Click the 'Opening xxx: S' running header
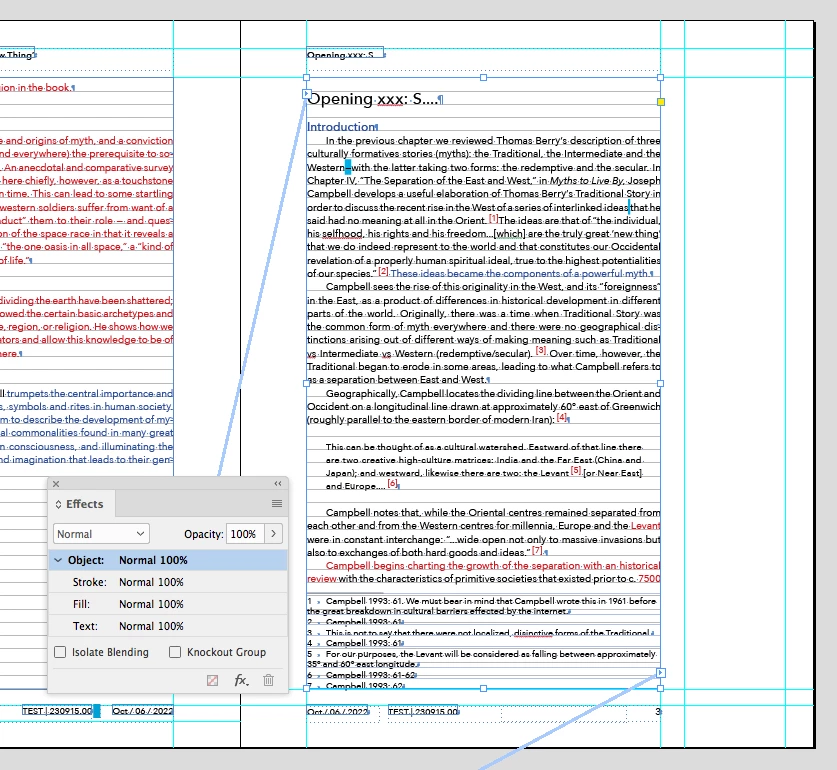This screenshot has width=837, height=770. [340, 55]
